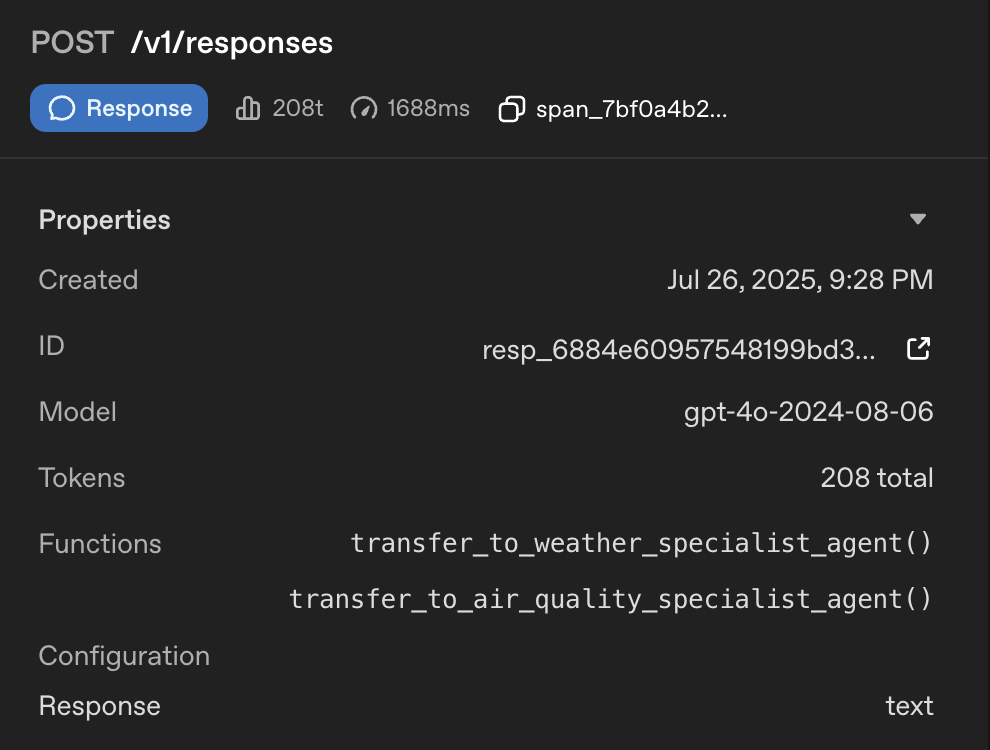Click the transfer_to_air_quality_specialist_agent() function

click(610, 599)
